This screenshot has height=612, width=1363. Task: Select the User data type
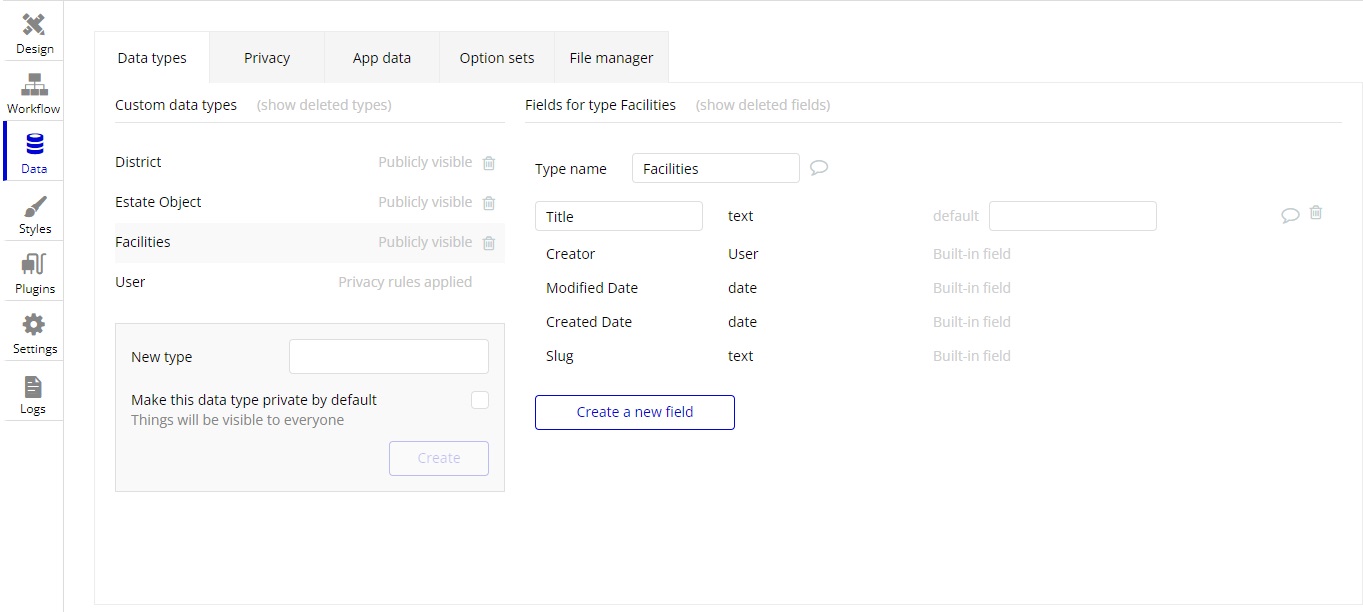tap(131, 282)
